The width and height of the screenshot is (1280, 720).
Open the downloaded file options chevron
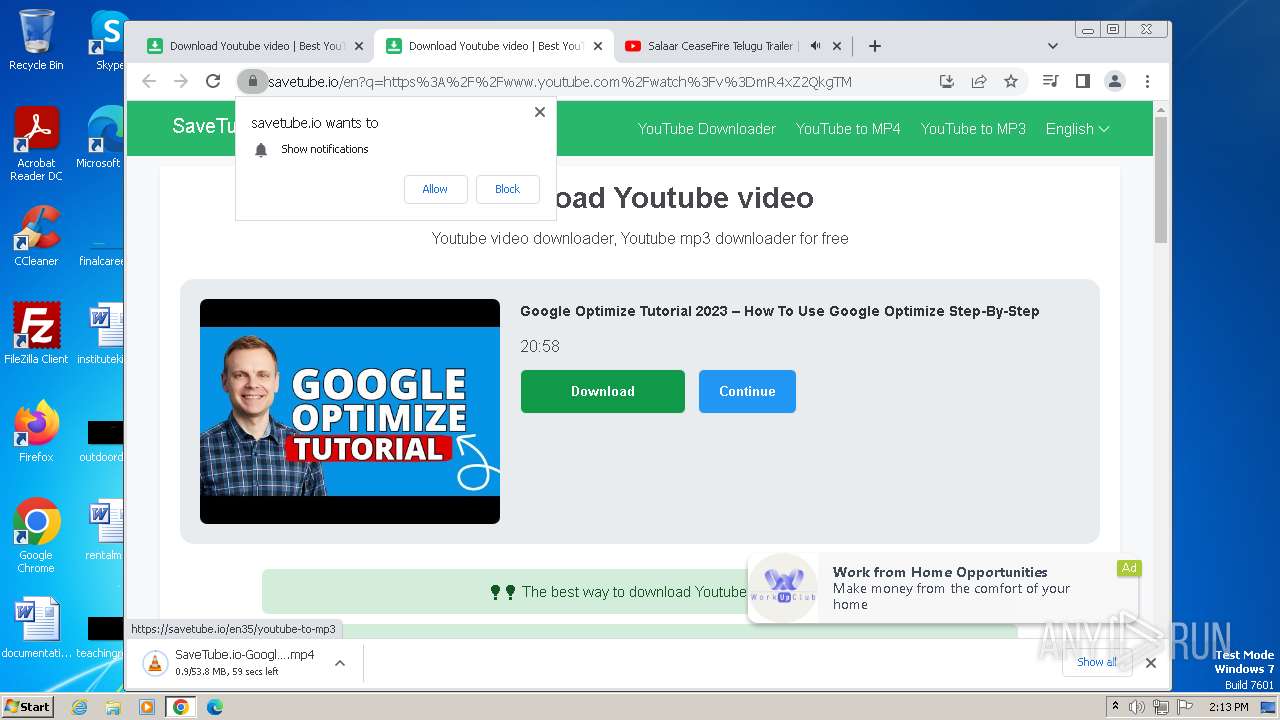click(340, 662)
